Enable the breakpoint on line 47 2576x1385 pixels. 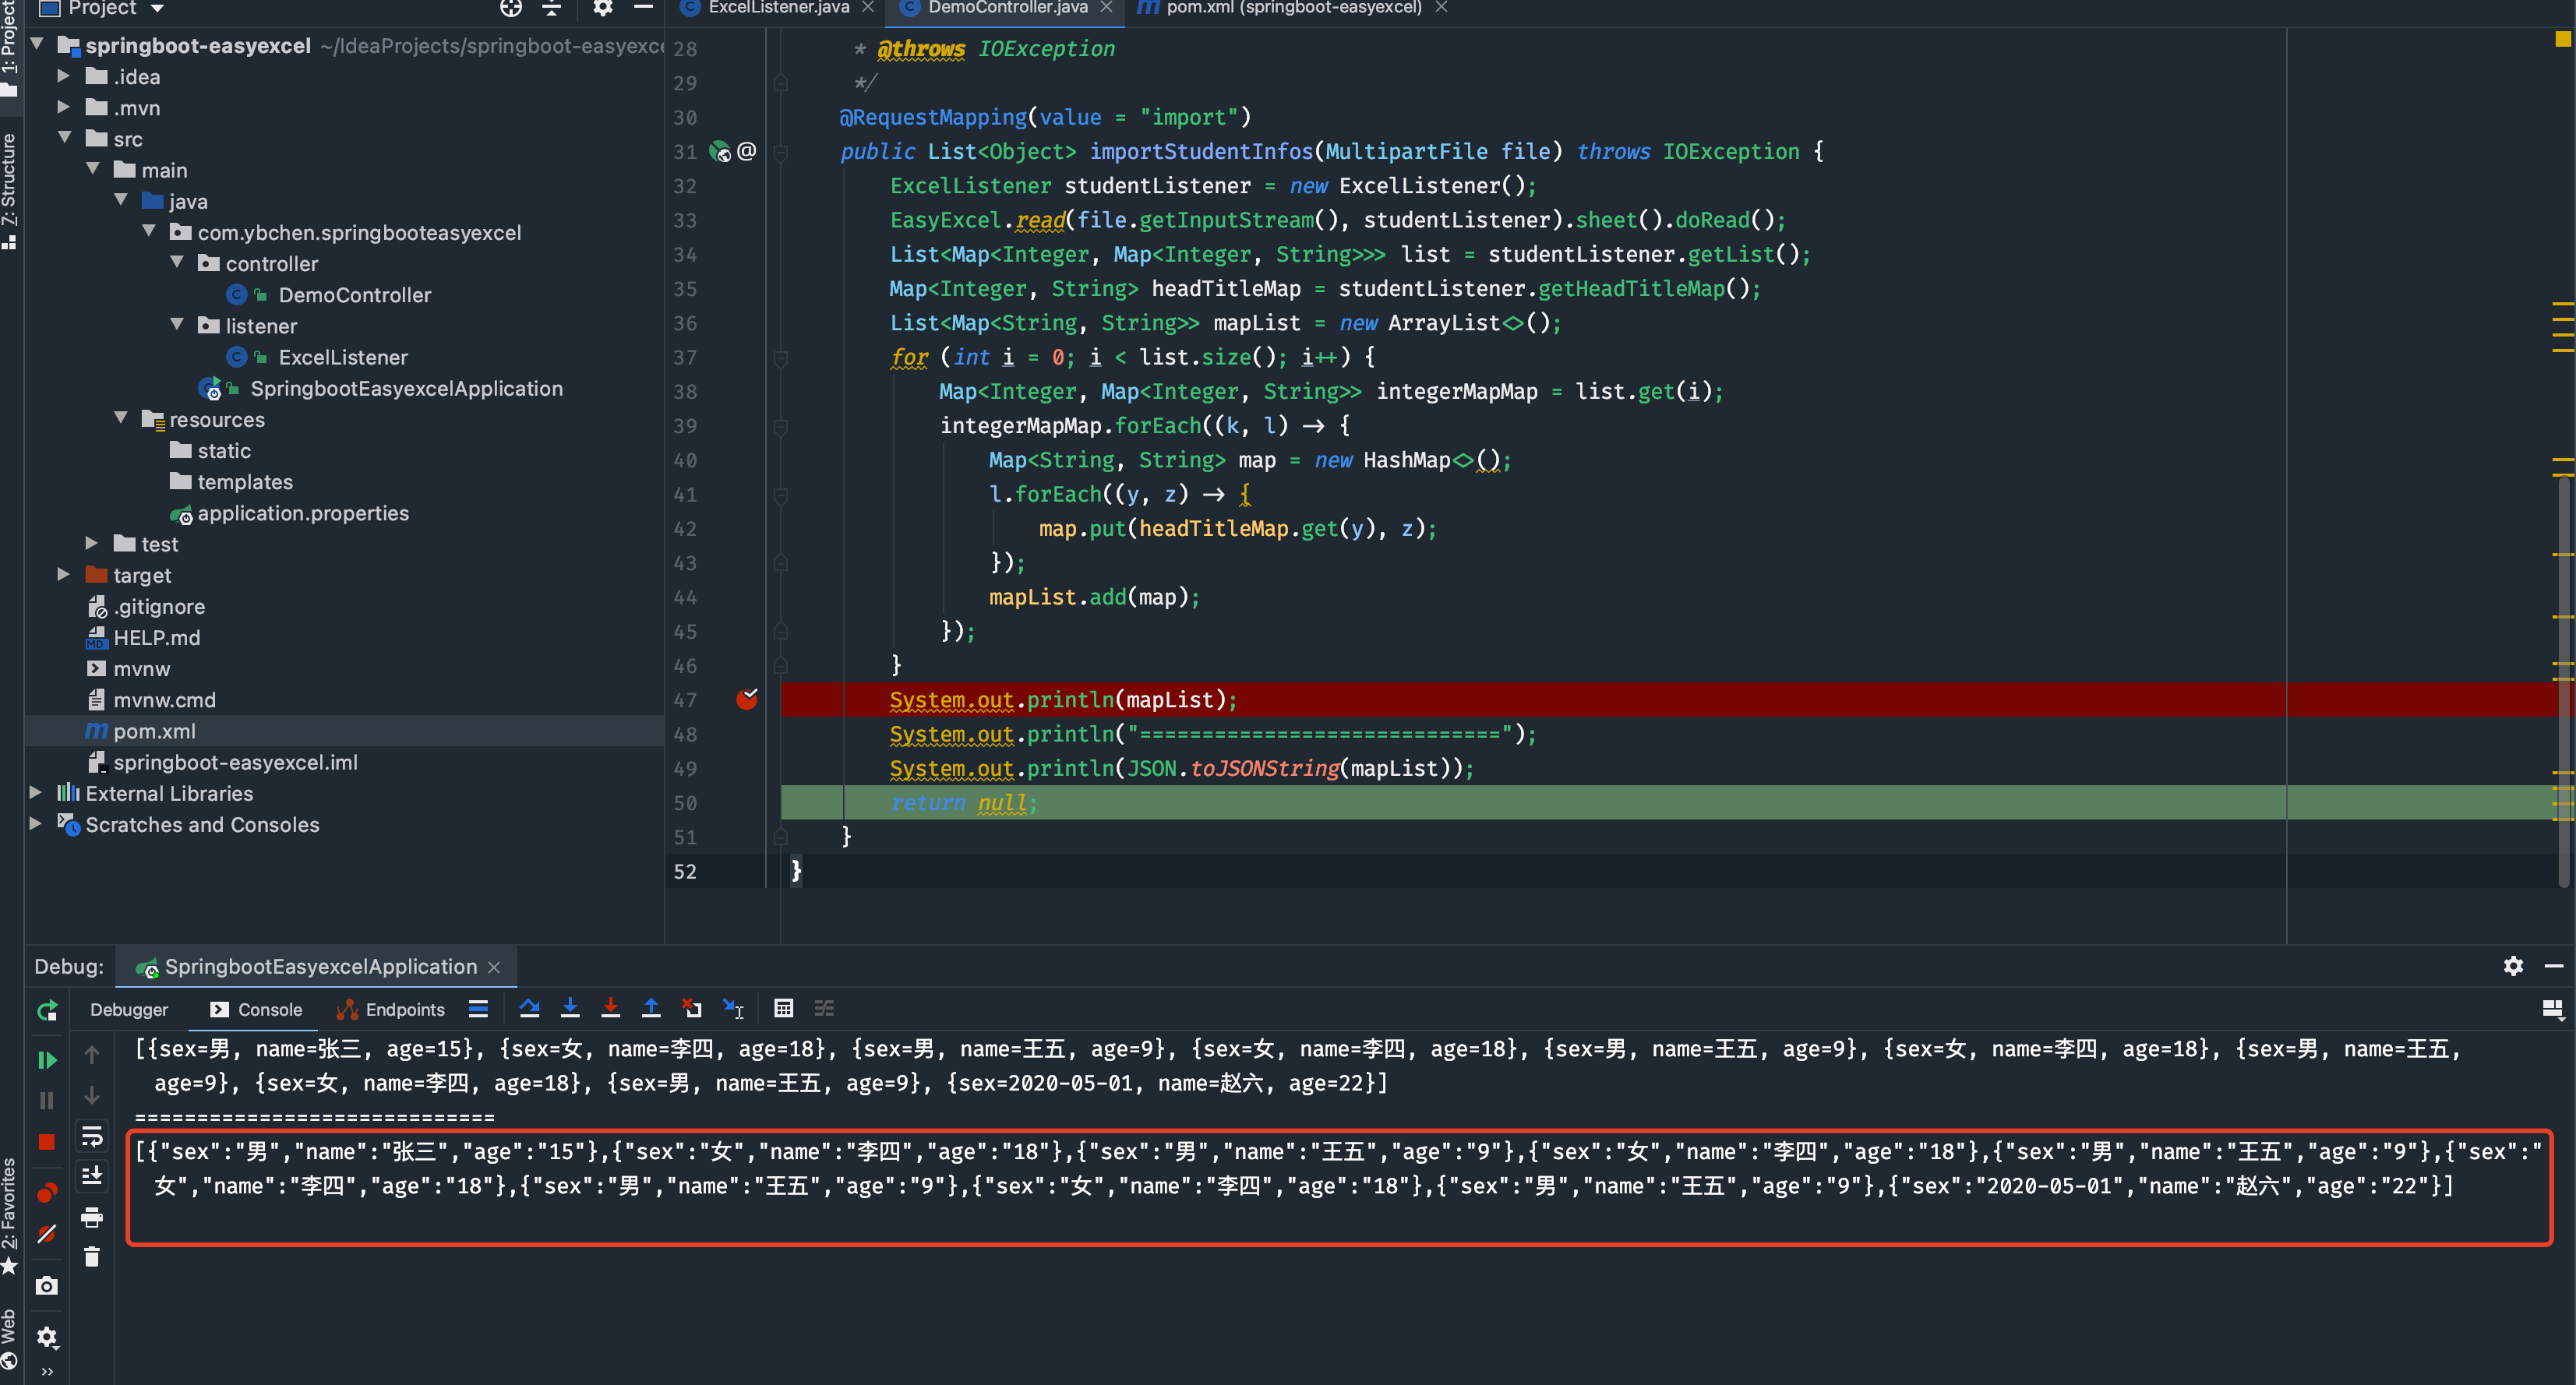click(747, 700)
